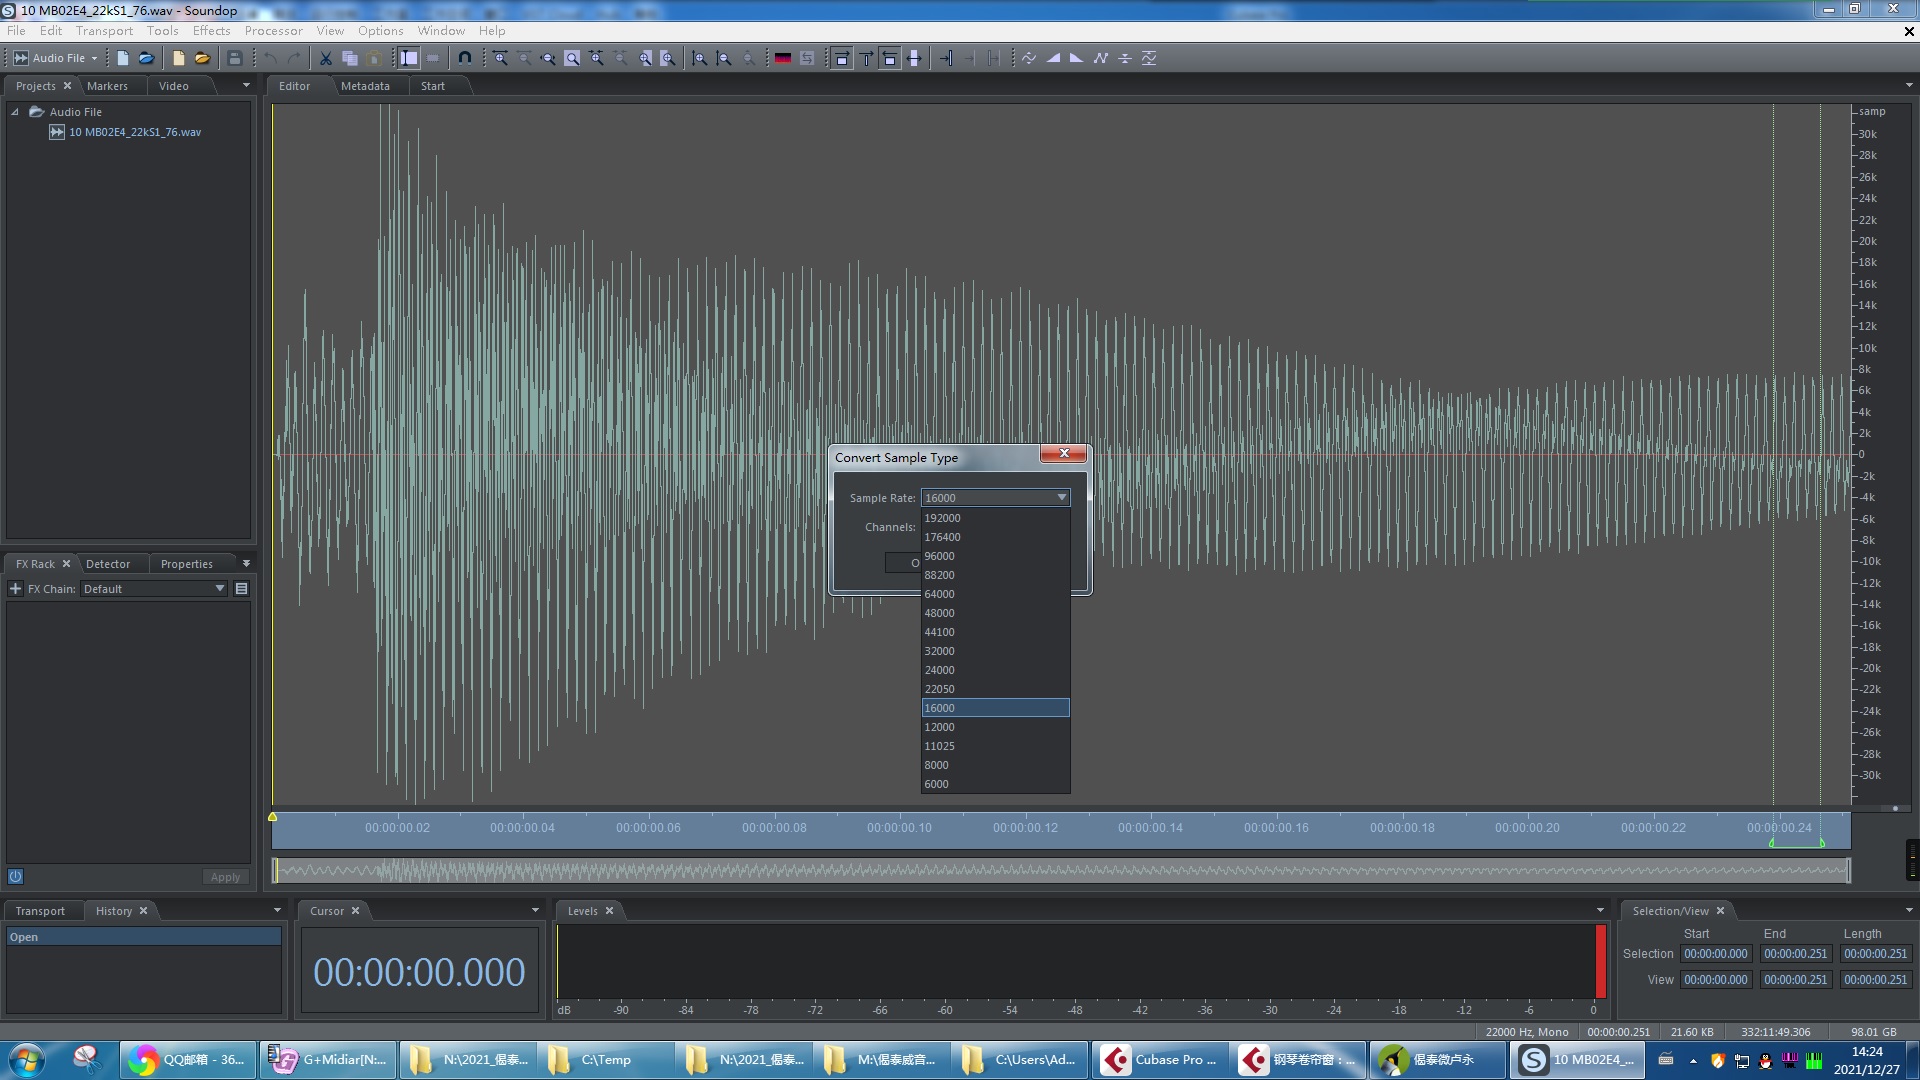
Task: Click the snapping magnet icon
Action: 464,58
